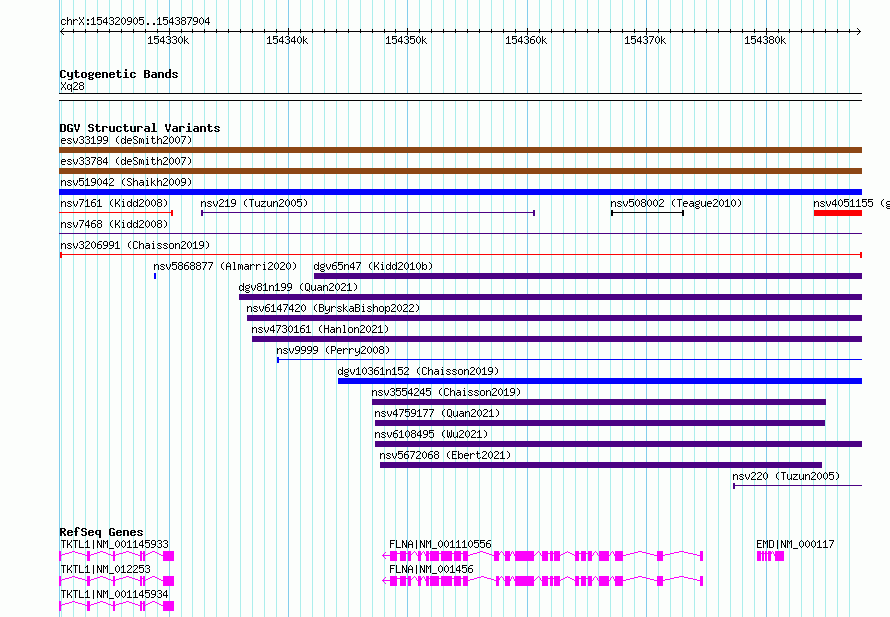Click the chrX:154320905..154387904 region label
The width and height of the screenshot is (890, 617).
point(135,21)
